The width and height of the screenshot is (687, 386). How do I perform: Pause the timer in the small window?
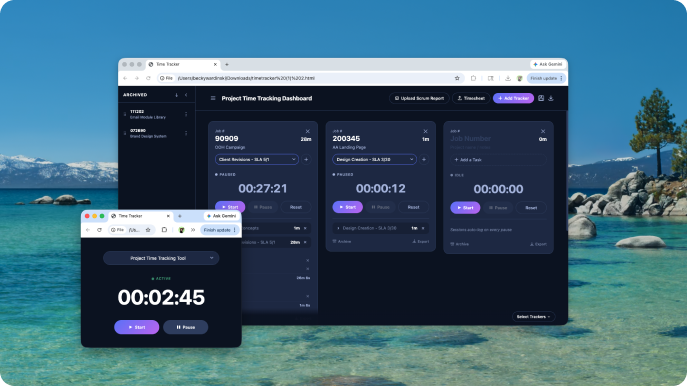[x=186, y=327]
